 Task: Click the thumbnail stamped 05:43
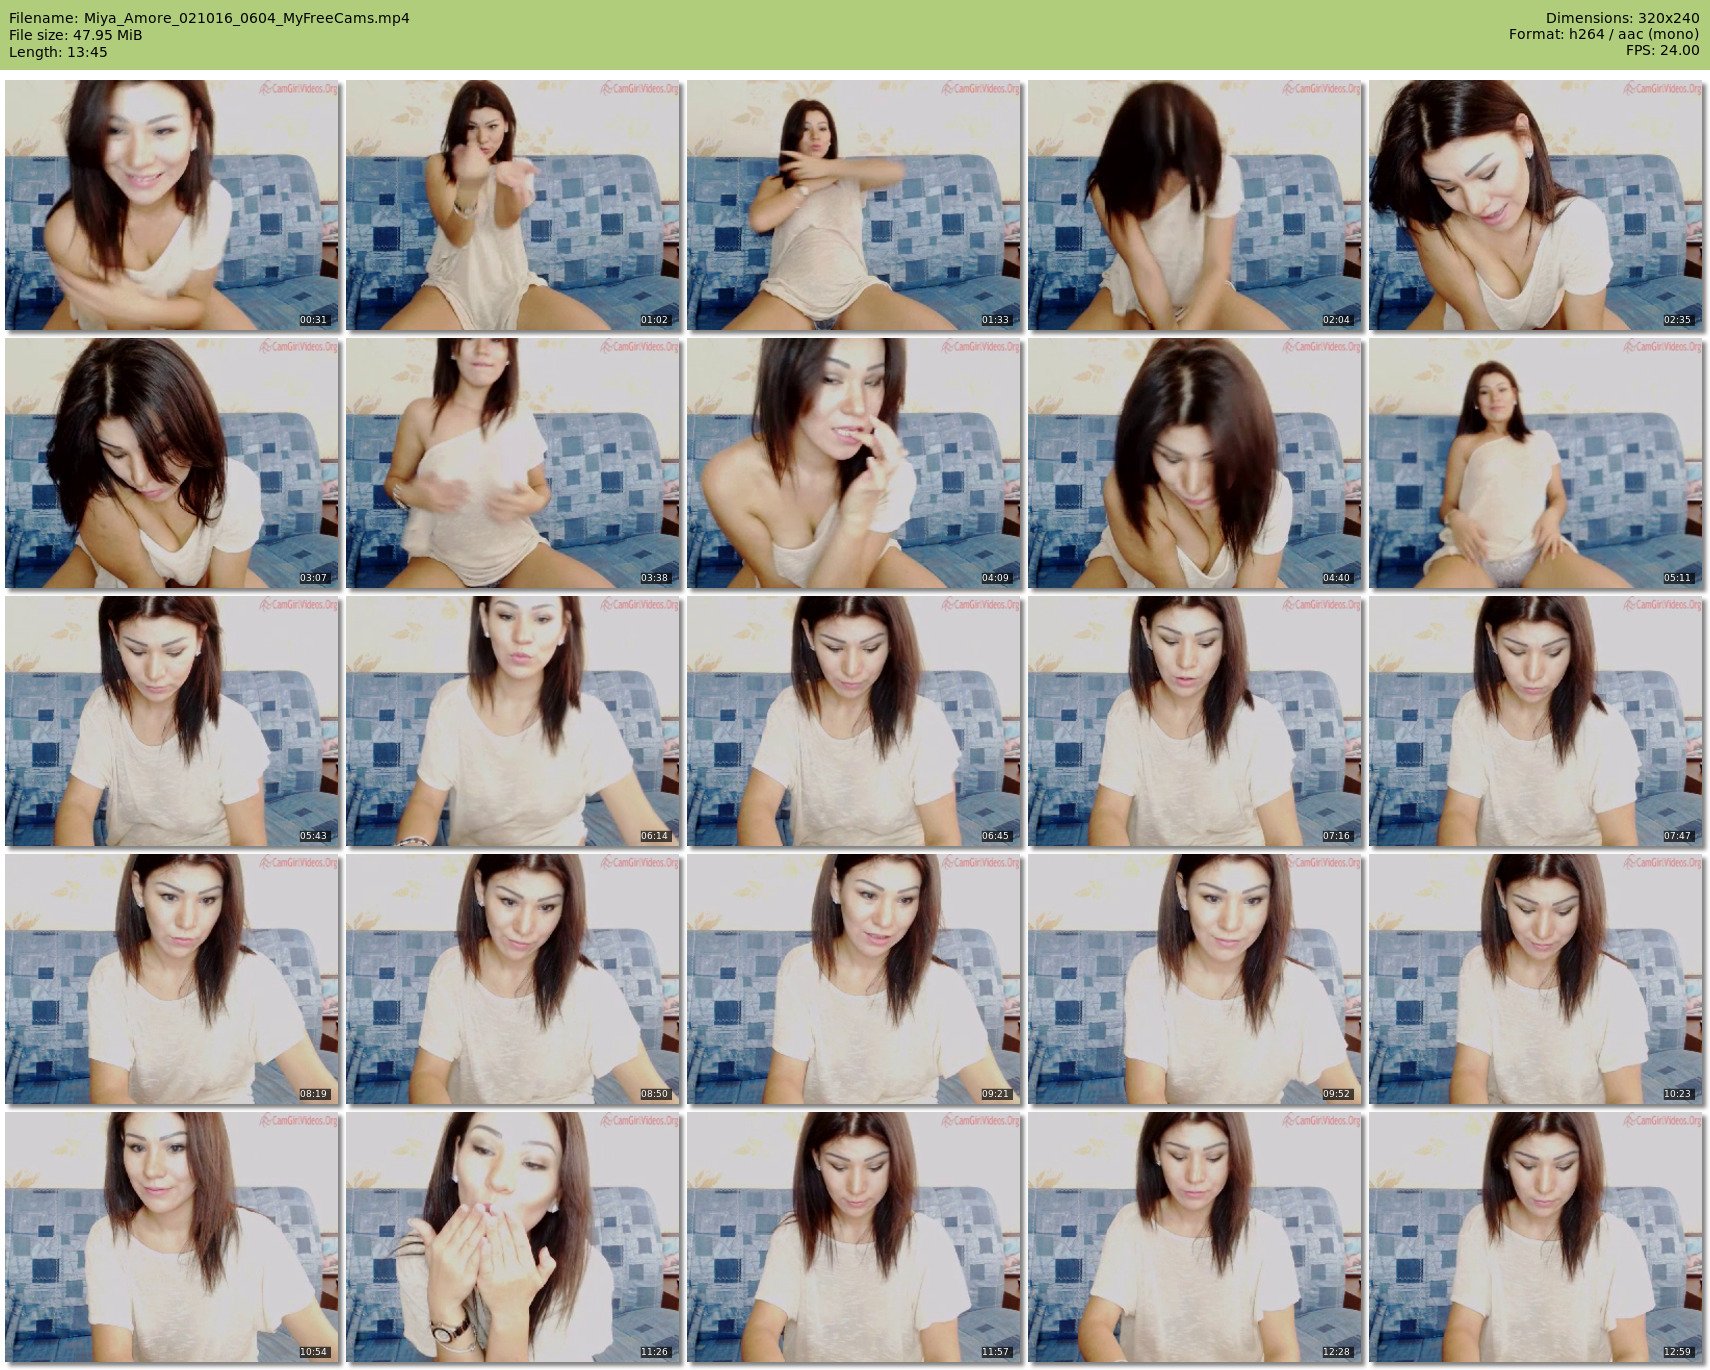coord(172,721)
